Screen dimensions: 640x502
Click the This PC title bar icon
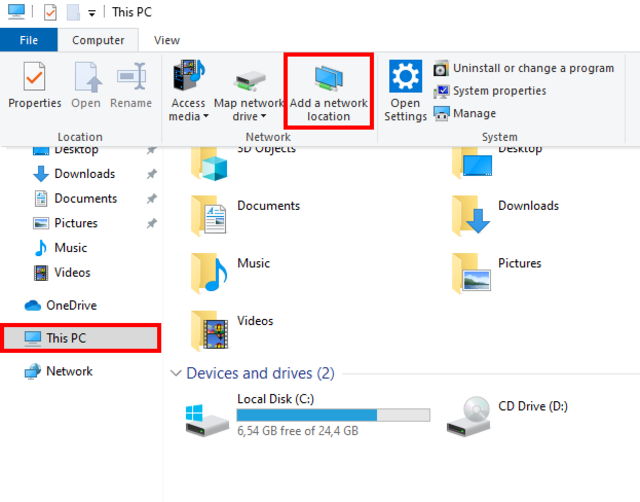[x=16, y=12]
